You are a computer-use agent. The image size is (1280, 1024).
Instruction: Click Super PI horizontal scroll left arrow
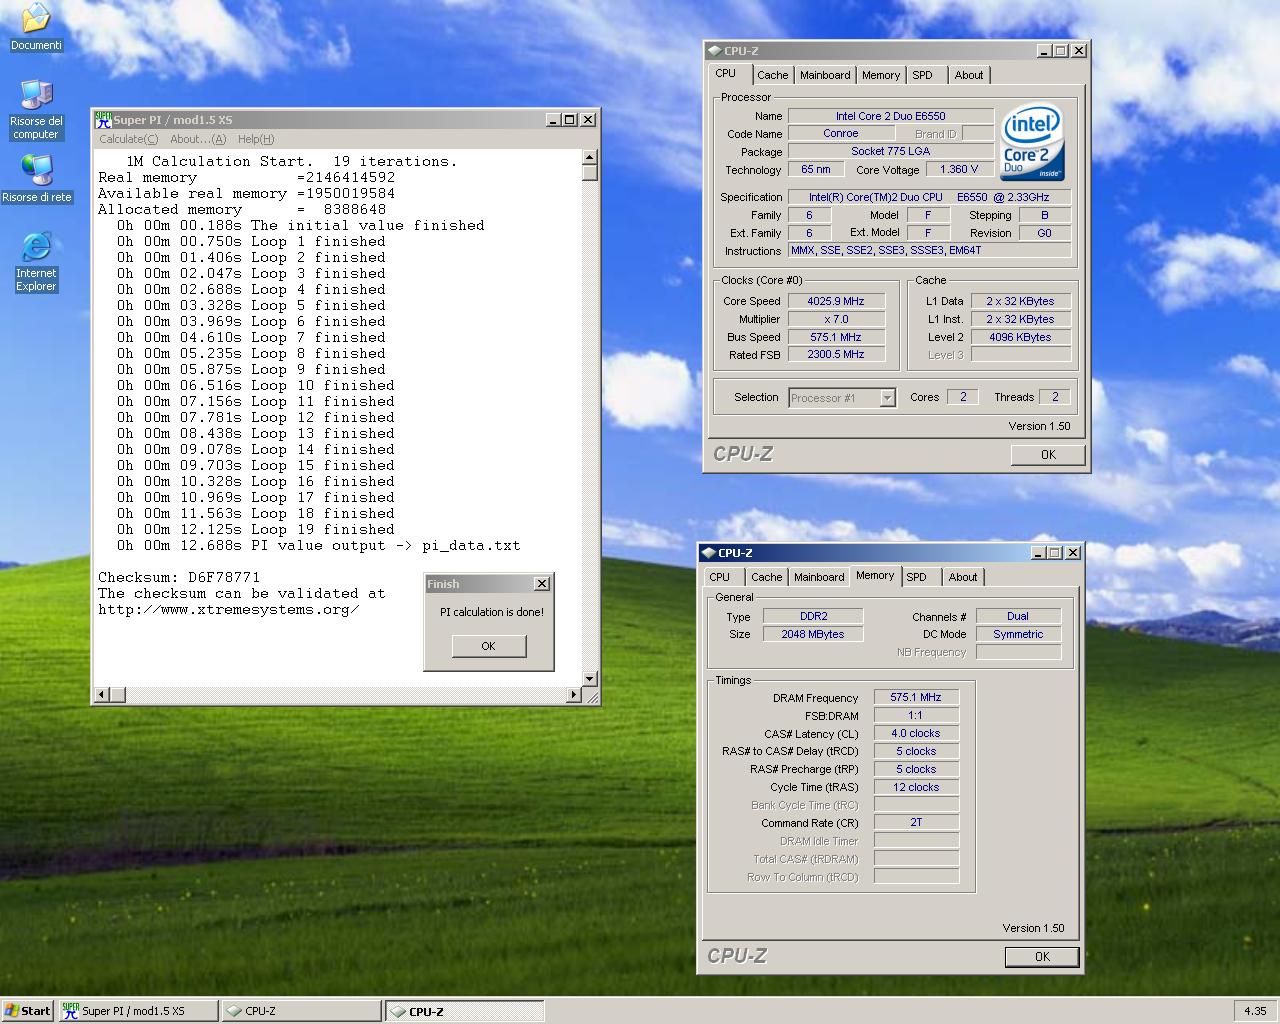pyautogui.click(x=100, y=694)
